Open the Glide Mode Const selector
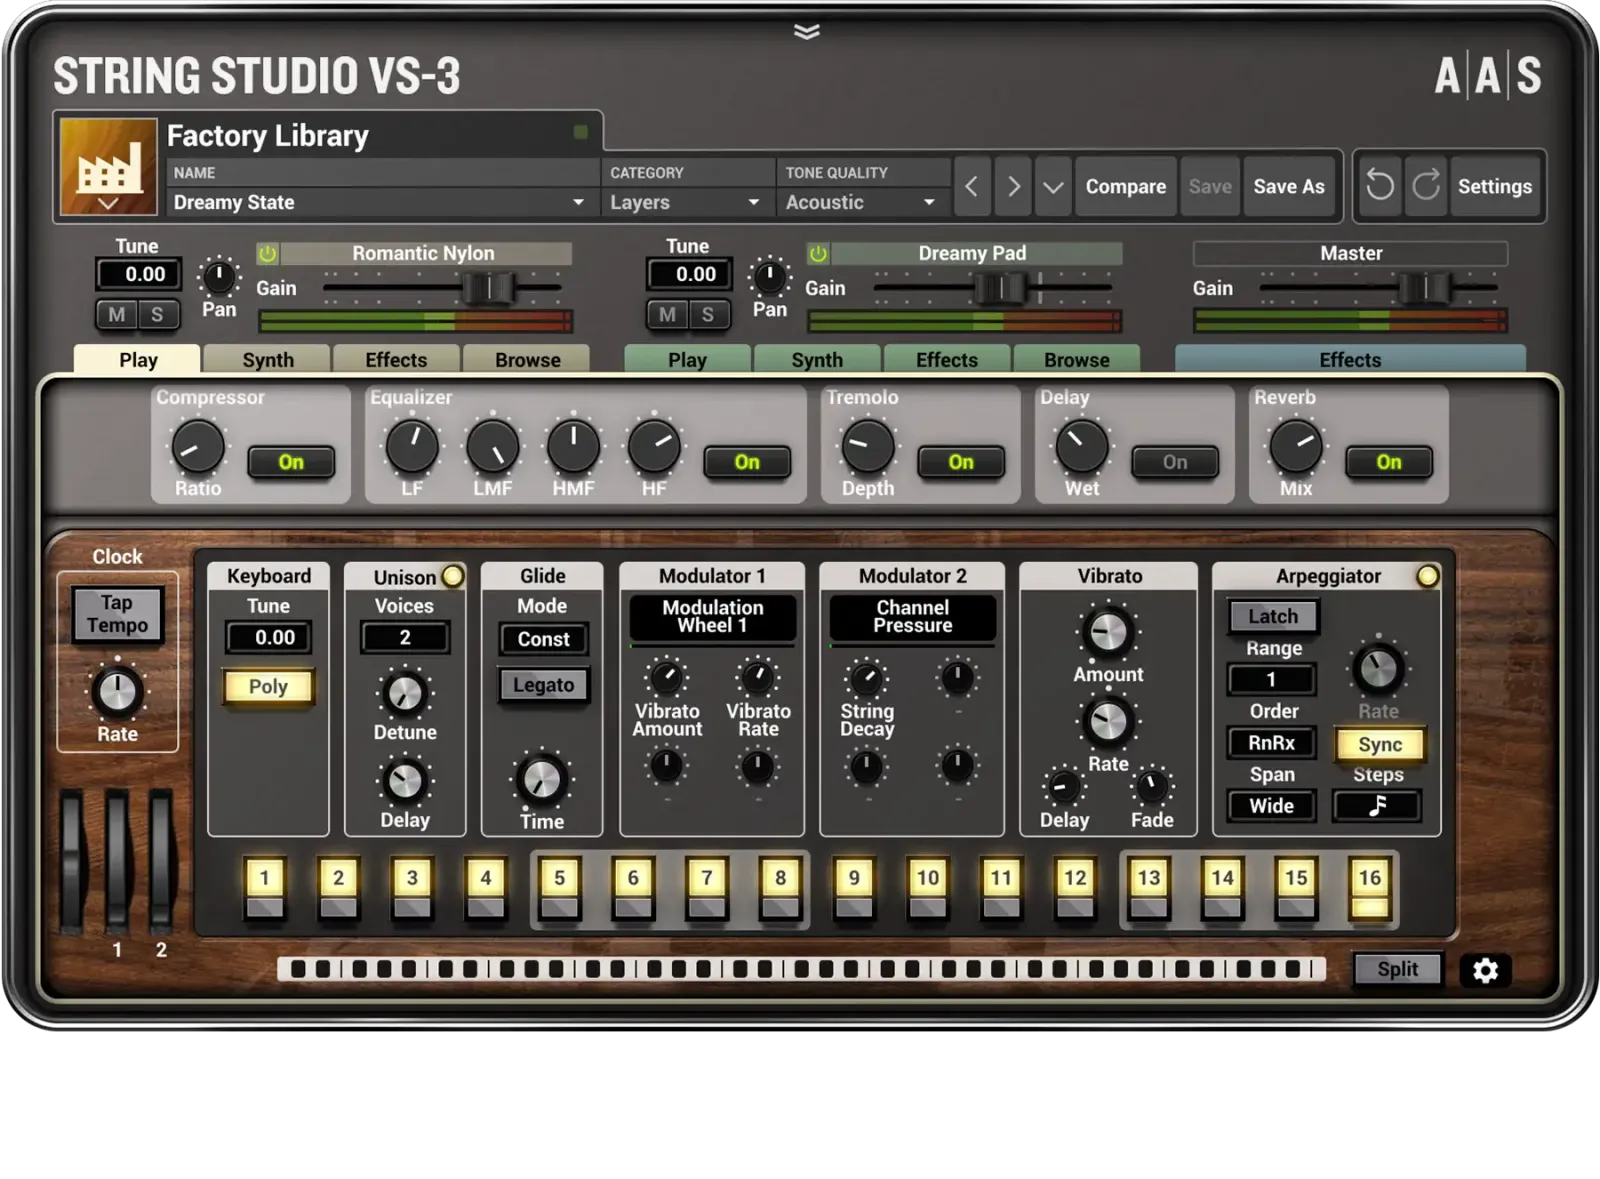 [544, 639]
